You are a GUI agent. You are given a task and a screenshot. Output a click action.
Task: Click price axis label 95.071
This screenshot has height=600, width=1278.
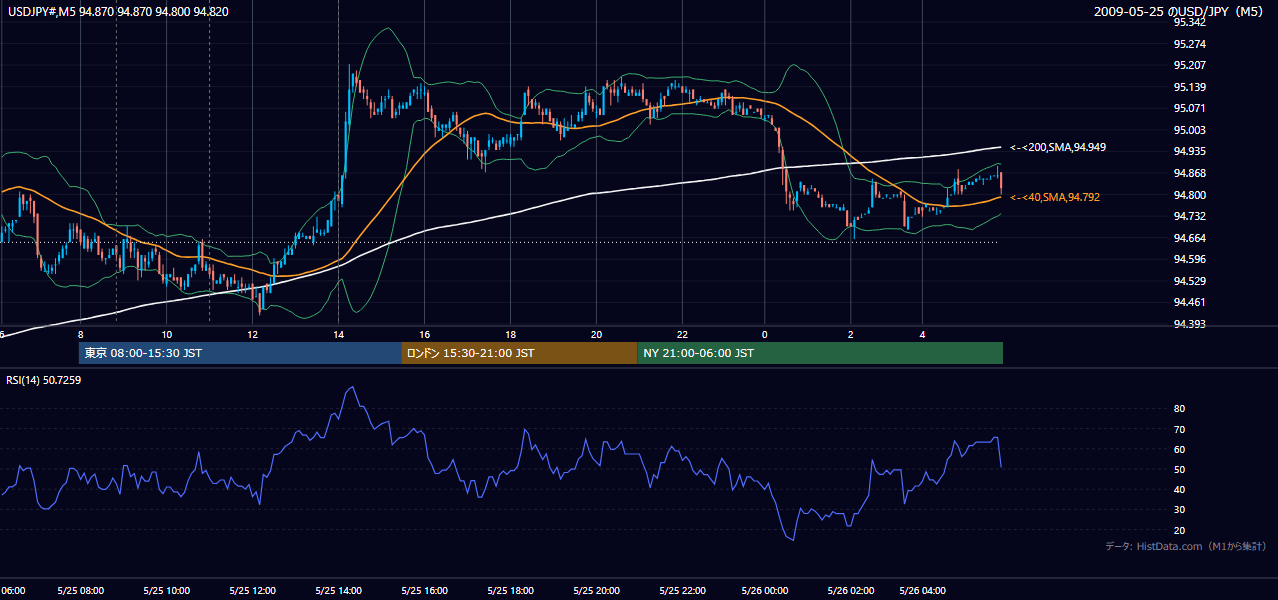(1189, 108)
